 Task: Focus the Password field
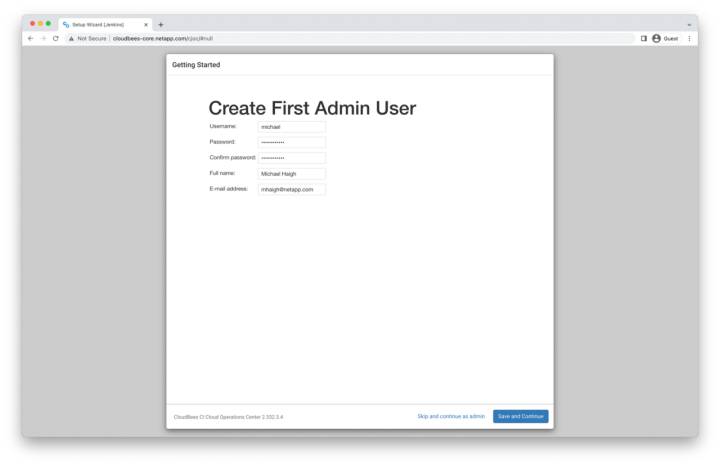(291, 142)
